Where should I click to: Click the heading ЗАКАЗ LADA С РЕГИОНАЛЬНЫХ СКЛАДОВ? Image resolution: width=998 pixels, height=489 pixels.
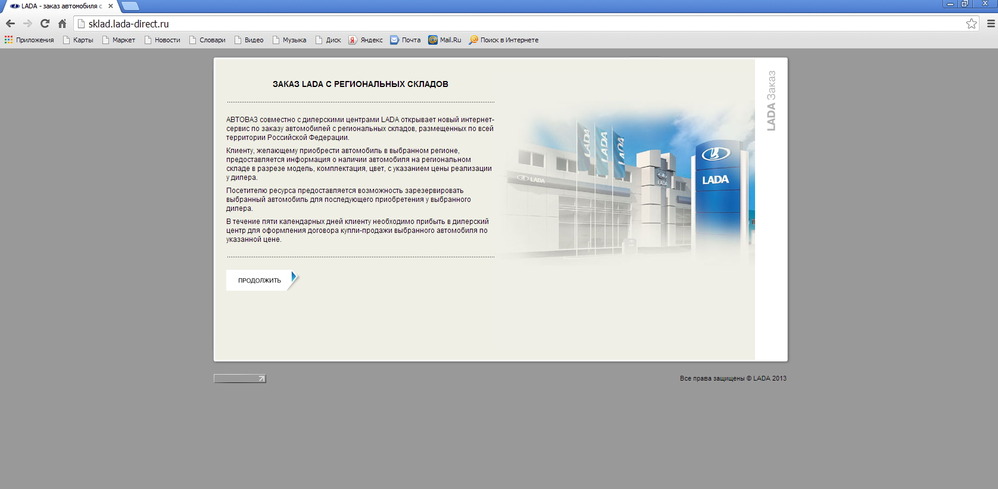click(360, 84)
